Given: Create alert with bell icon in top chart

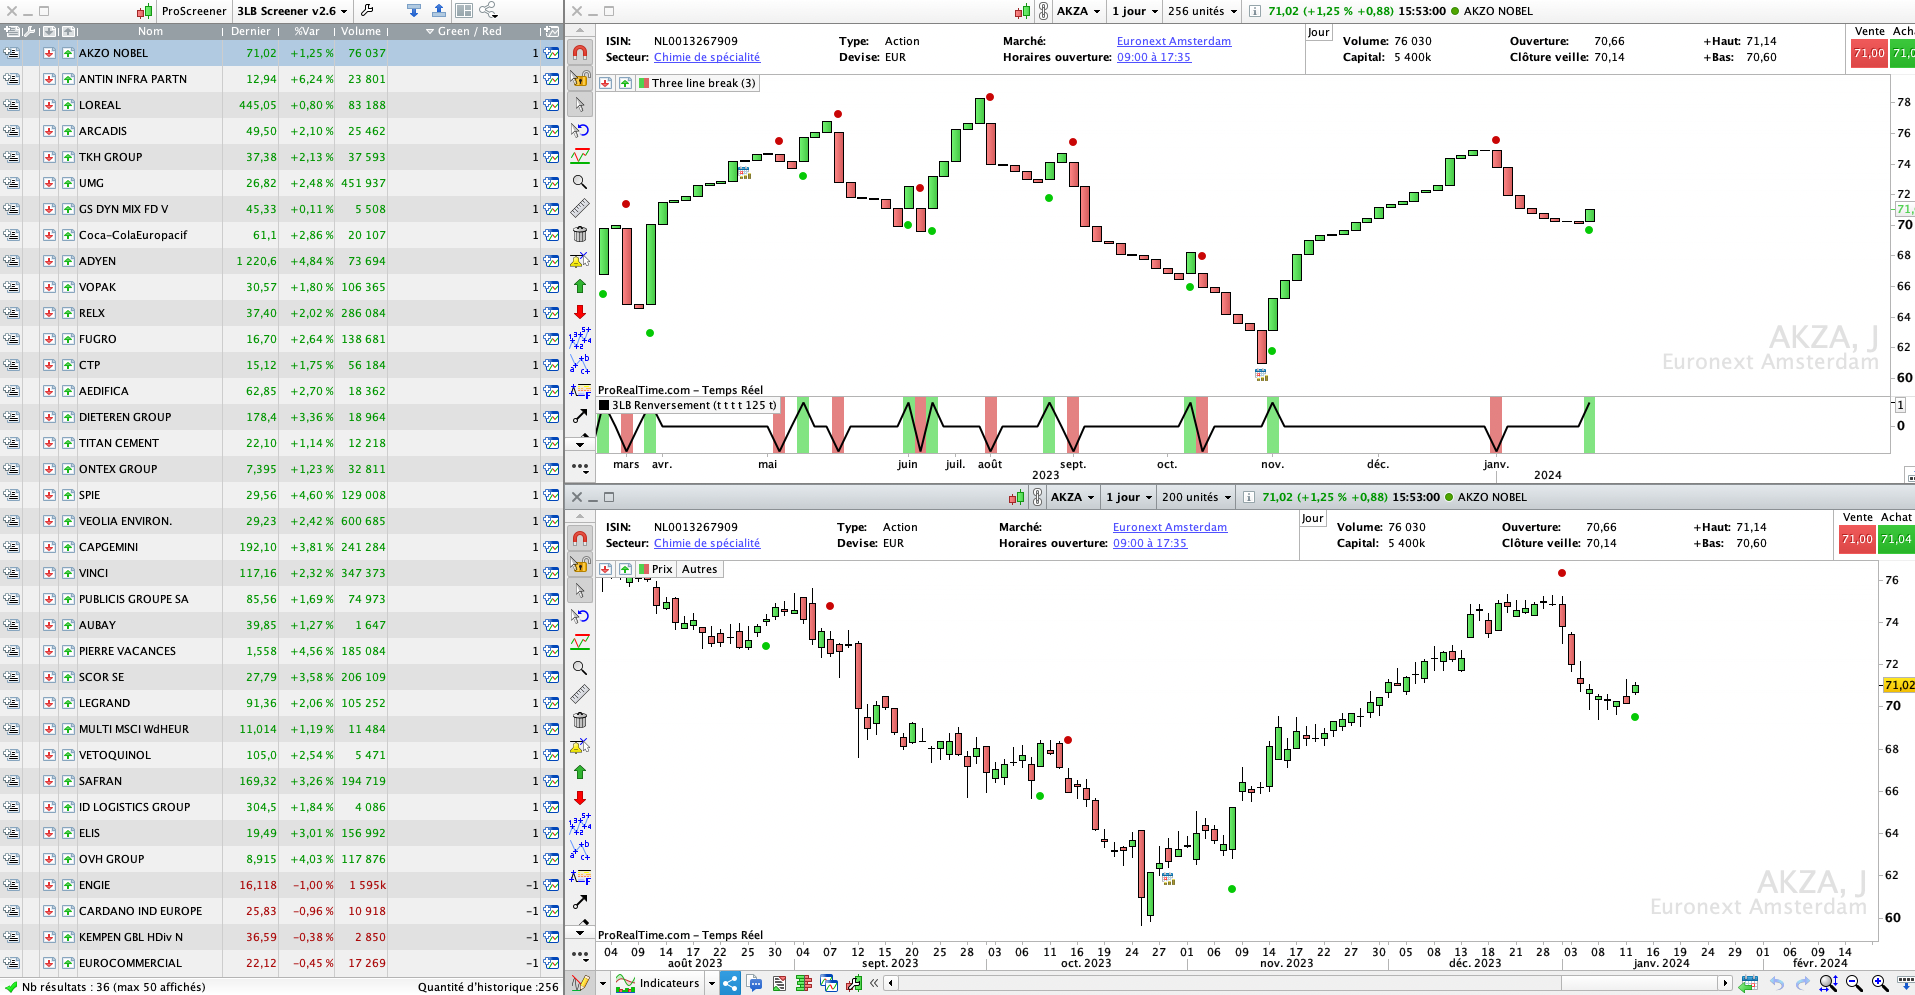Looking at the screenshot, I should [x=580, y=260].
